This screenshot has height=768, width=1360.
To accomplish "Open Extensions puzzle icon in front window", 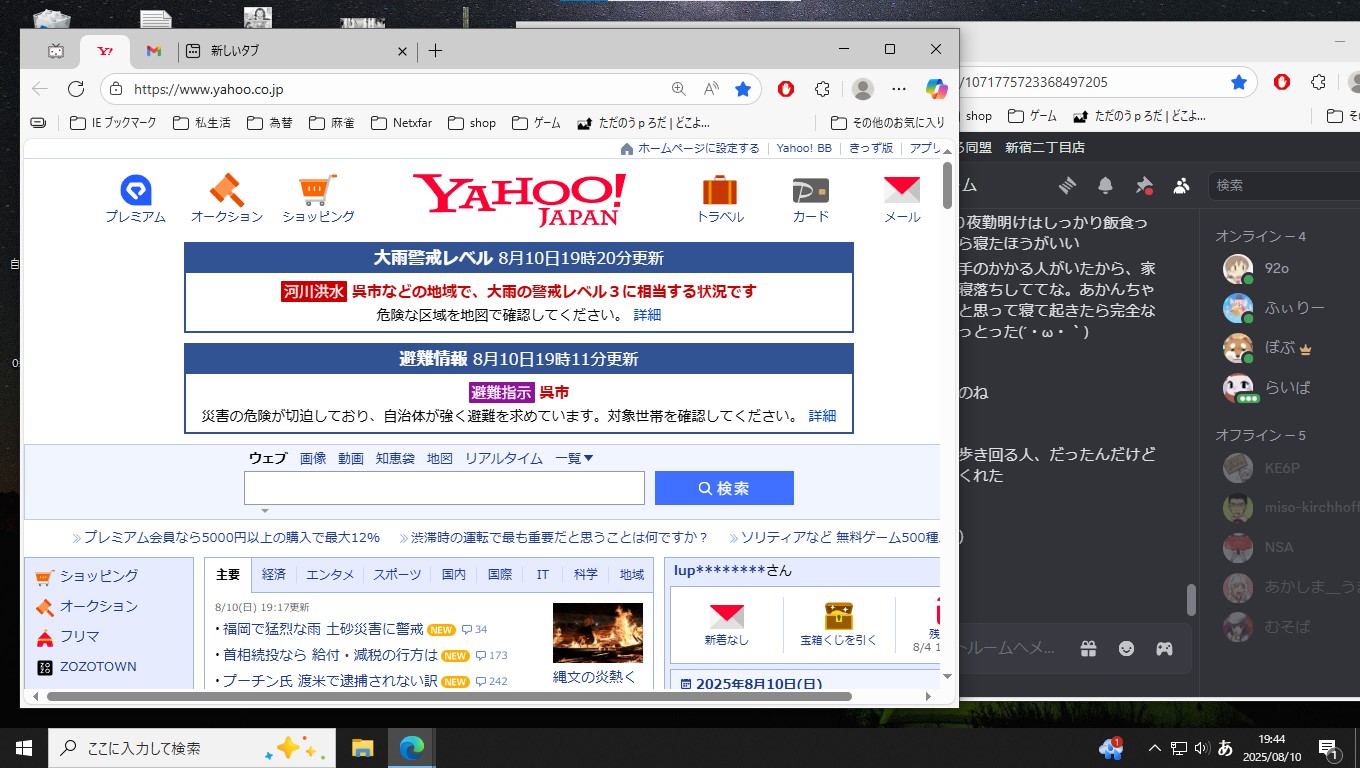I will click(x=822, y=89).
